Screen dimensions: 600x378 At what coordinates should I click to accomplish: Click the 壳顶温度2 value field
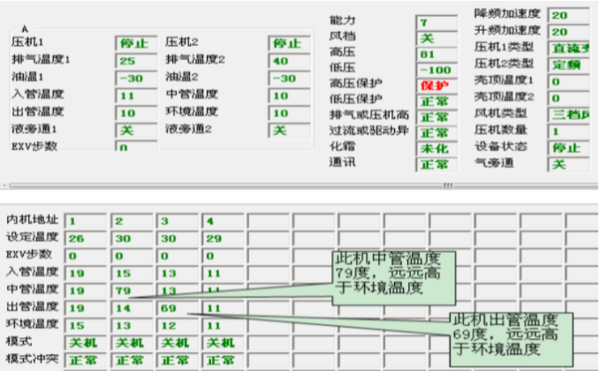[x=569, y=98]
